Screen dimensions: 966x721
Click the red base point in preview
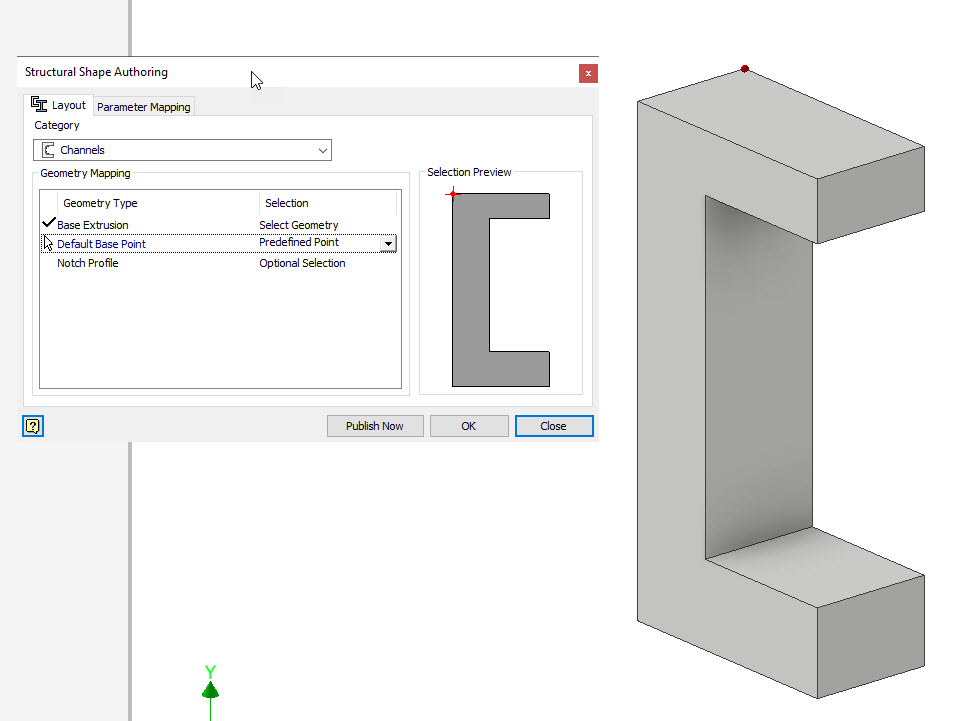click(453, 194)
